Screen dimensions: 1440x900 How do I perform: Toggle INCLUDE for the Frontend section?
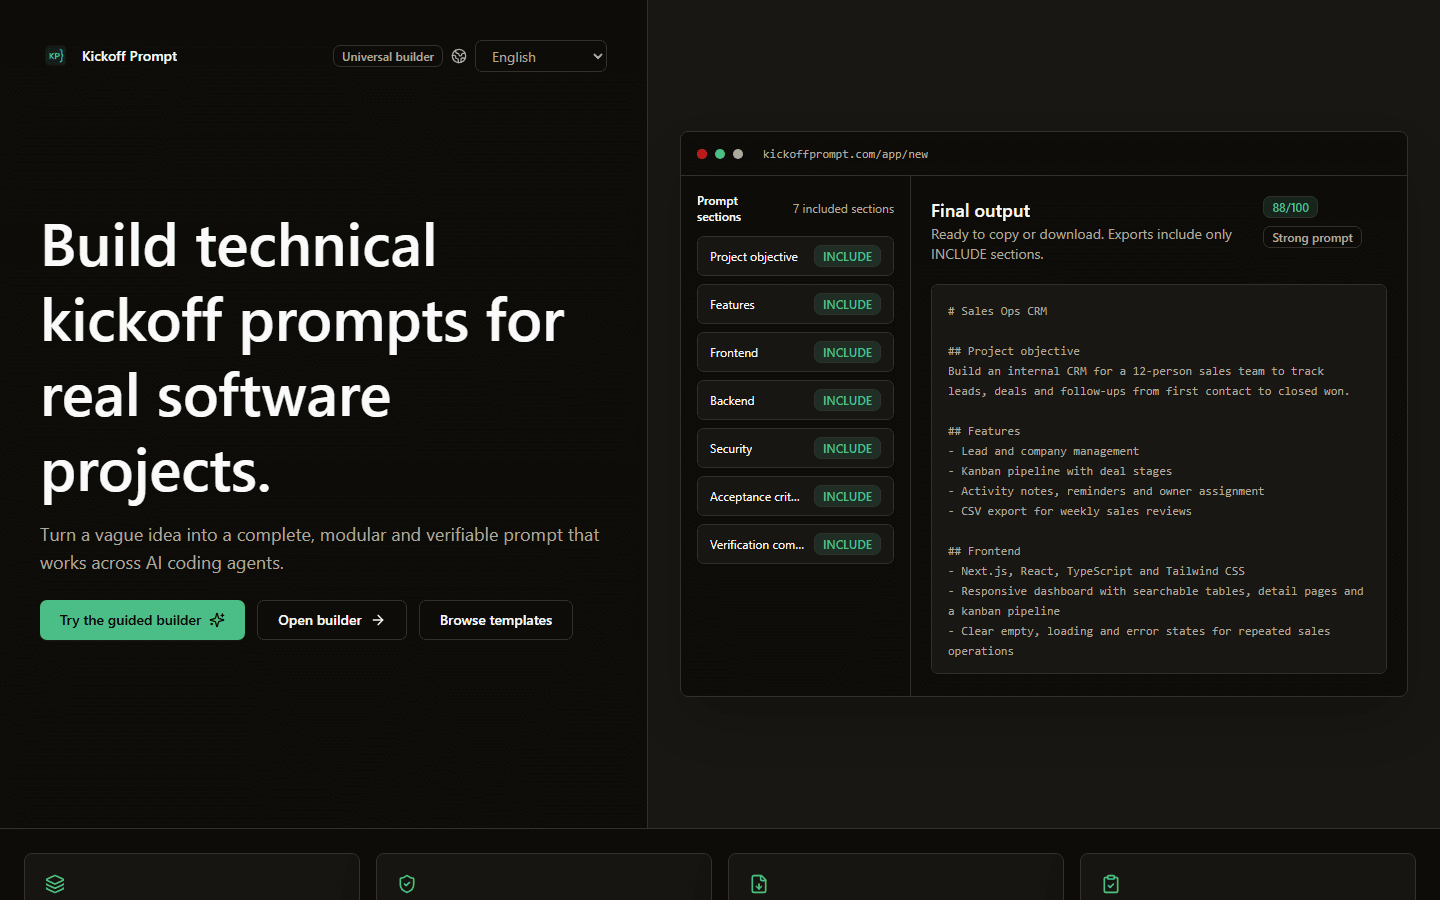847,353
